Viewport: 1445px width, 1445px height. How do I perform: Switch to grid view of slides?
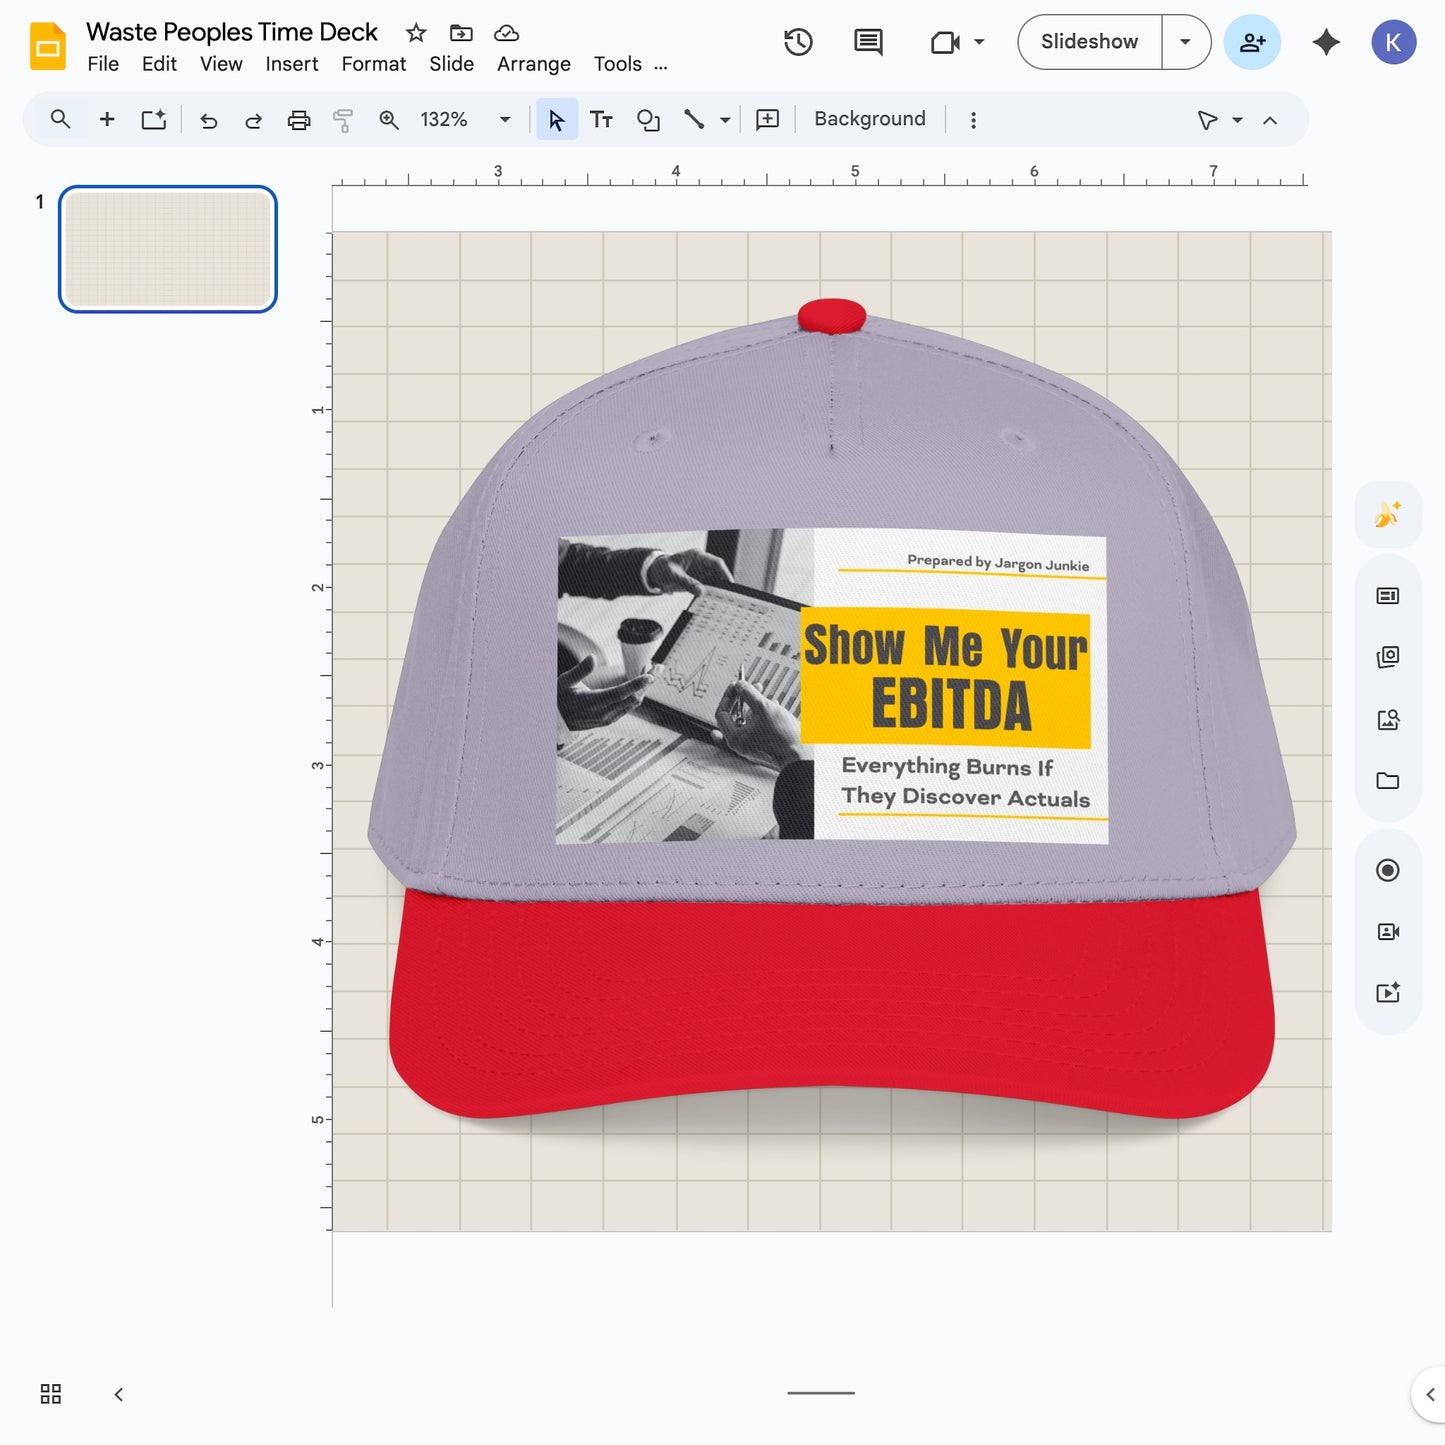point(51,1394)
